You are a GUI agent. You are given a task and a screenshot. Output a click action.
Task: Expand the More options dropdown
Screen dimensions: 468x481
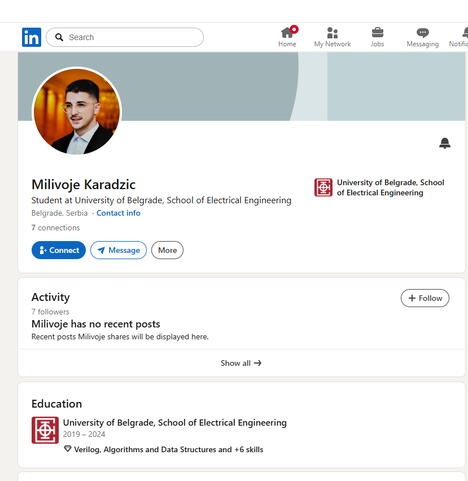pyautogui.click(x=167, y=250)
